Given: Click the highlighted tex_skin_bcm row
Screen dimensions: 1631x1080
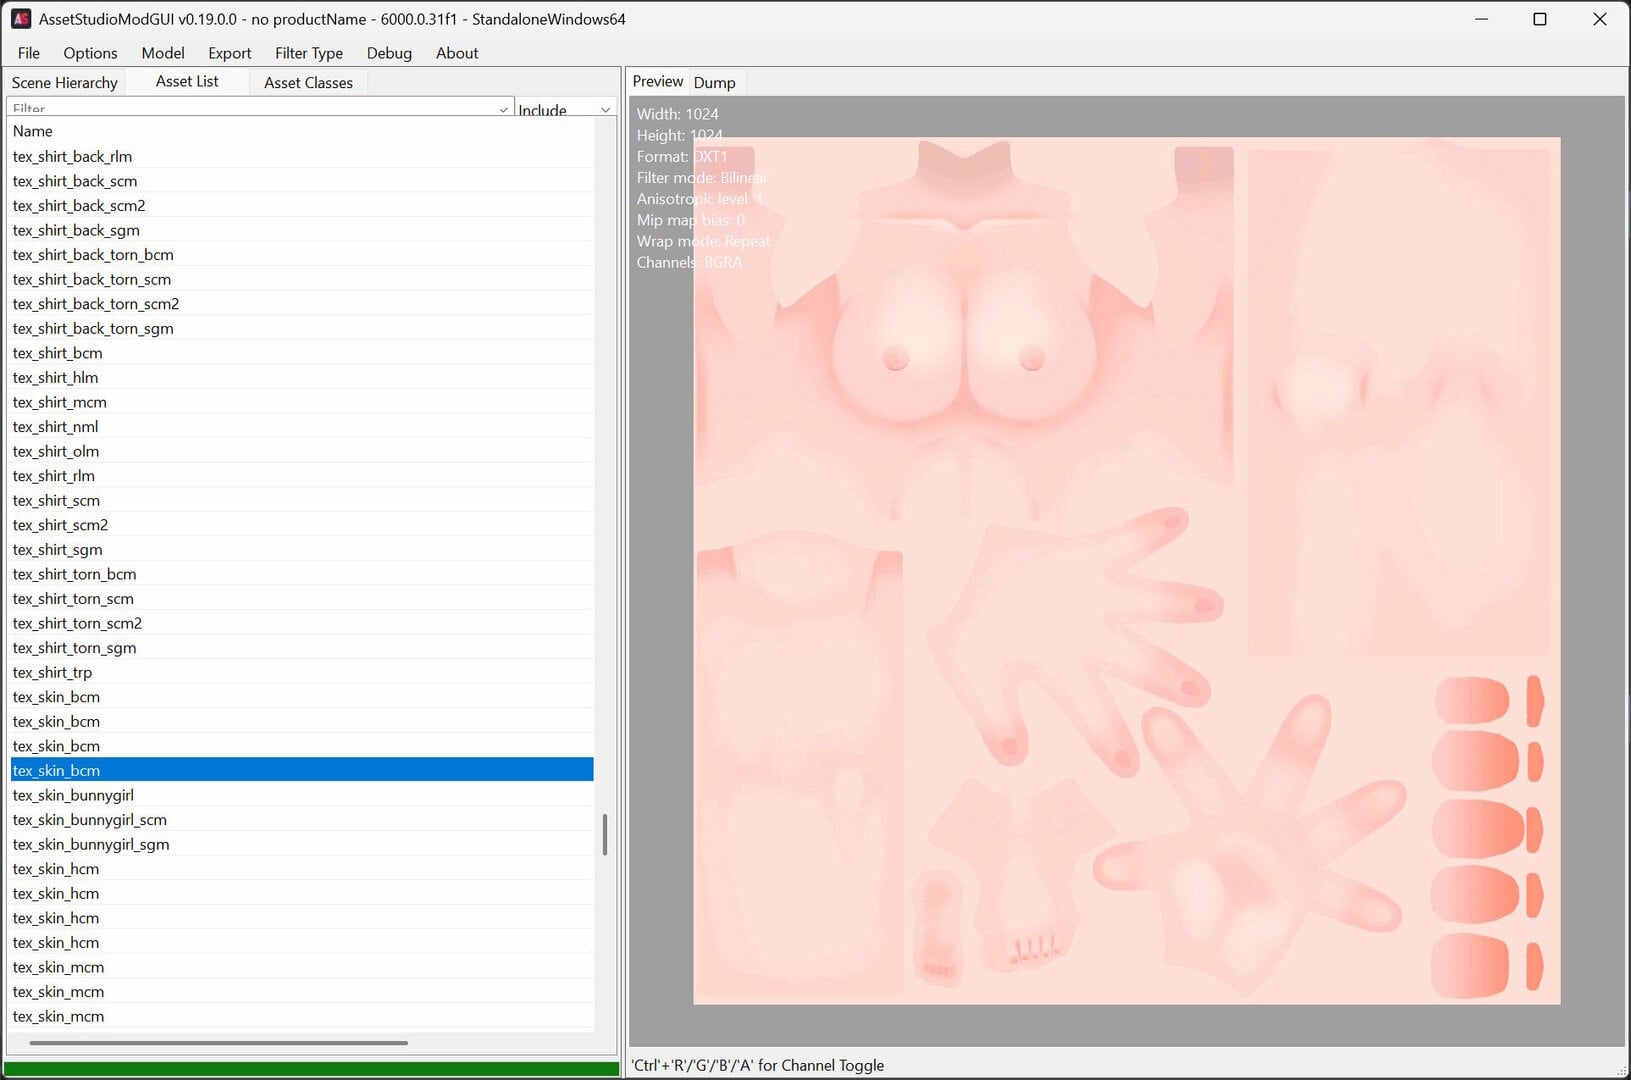Looking at the screenshot, I should pos(301,770).
